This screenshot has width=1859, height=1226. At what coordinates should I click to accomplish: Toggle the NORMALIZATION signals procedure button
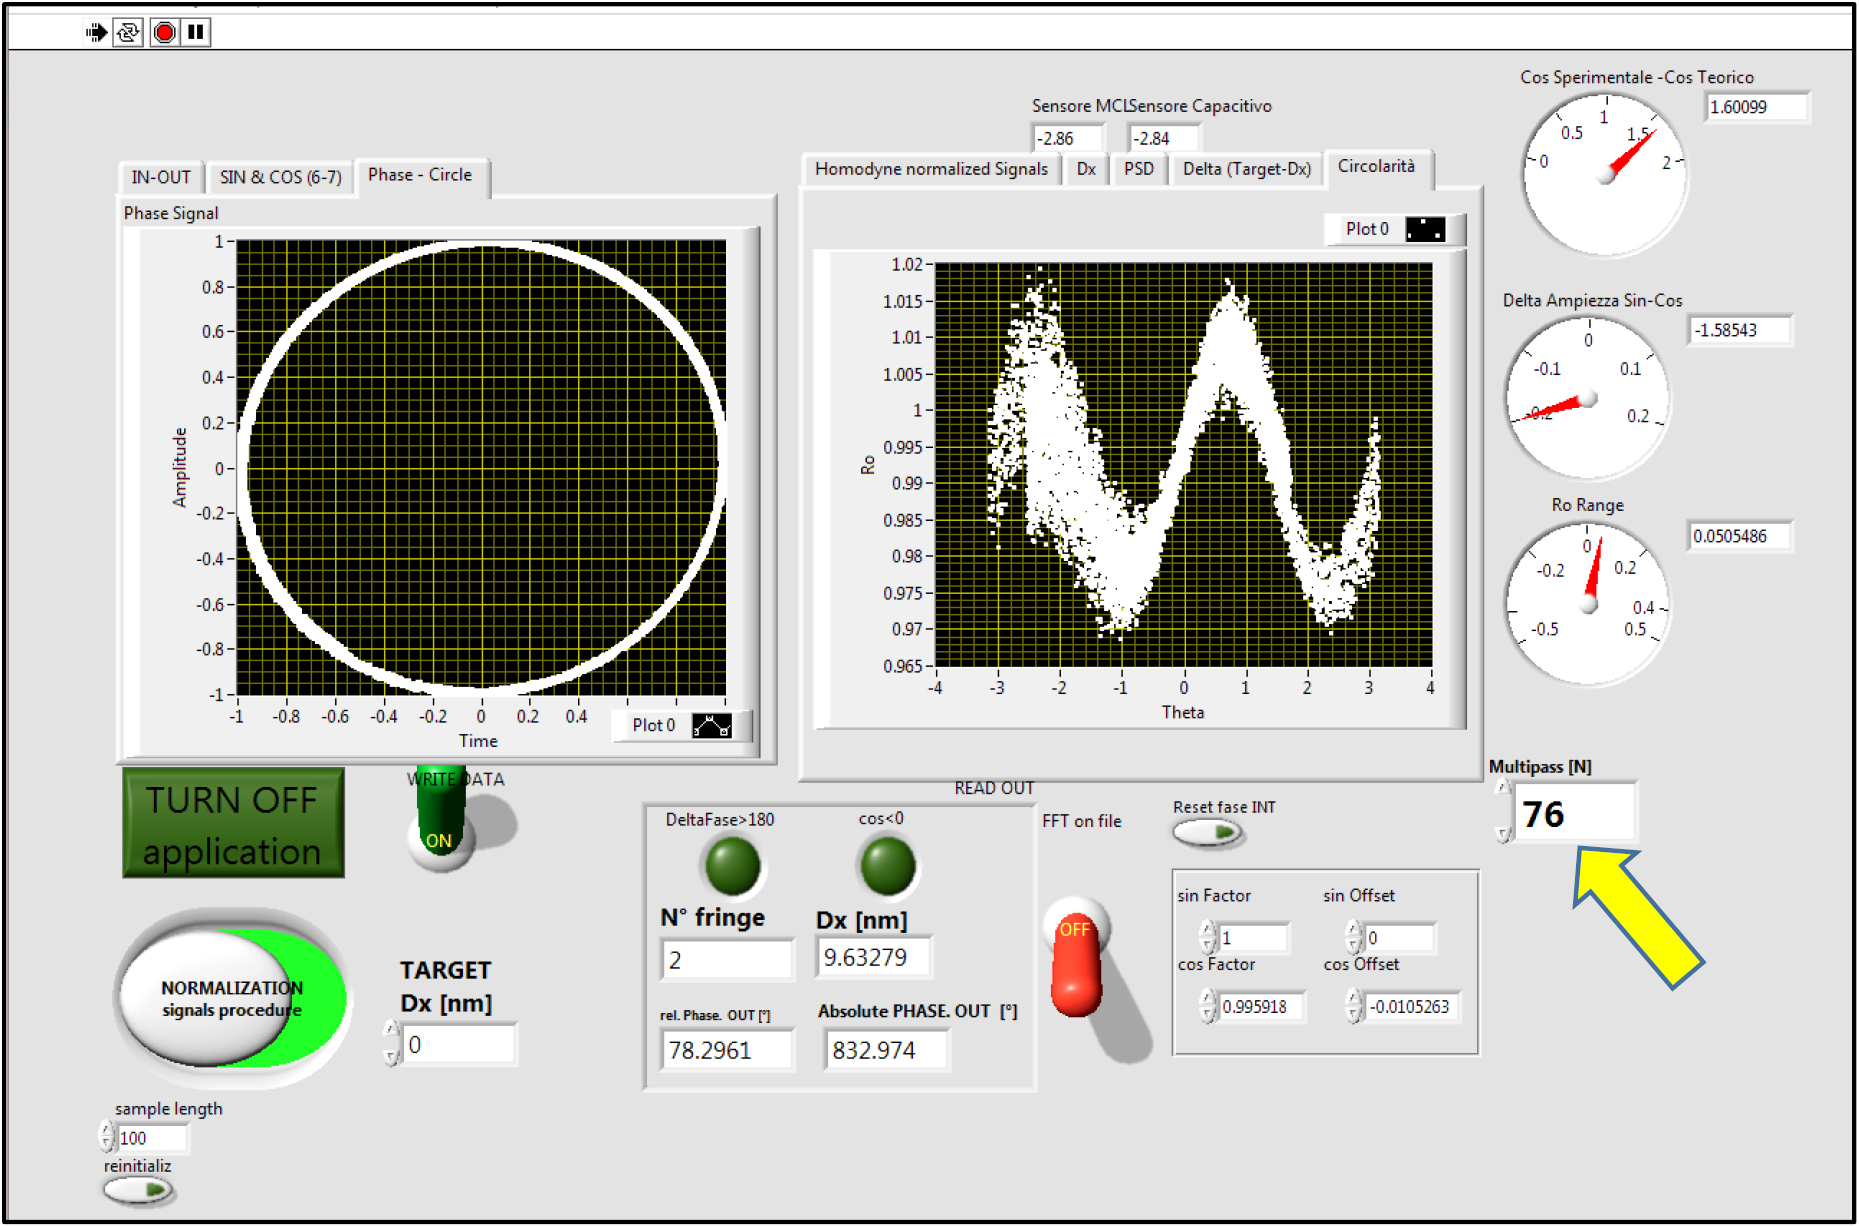click(232, 998)
